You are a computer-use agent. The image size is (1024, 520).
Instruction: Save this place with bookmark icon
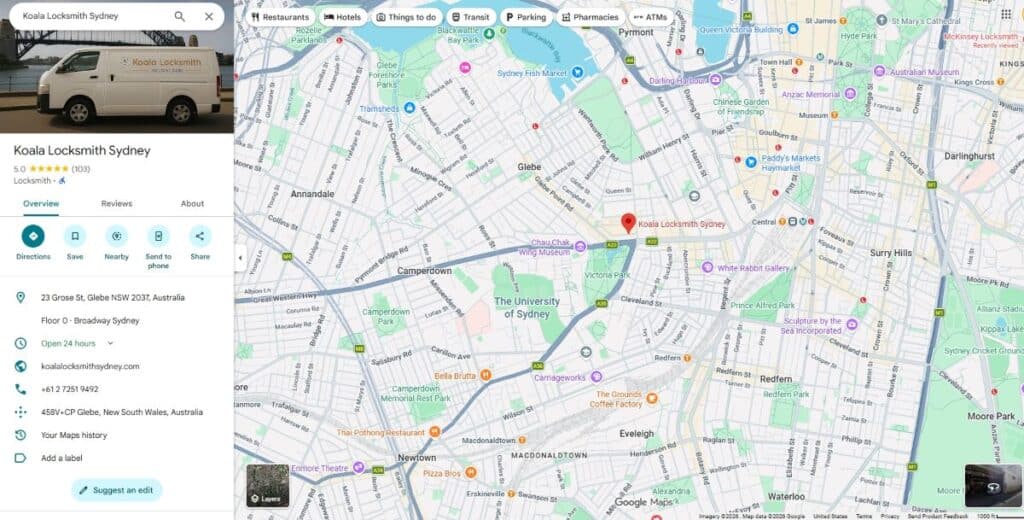click(x=75, y=236)
